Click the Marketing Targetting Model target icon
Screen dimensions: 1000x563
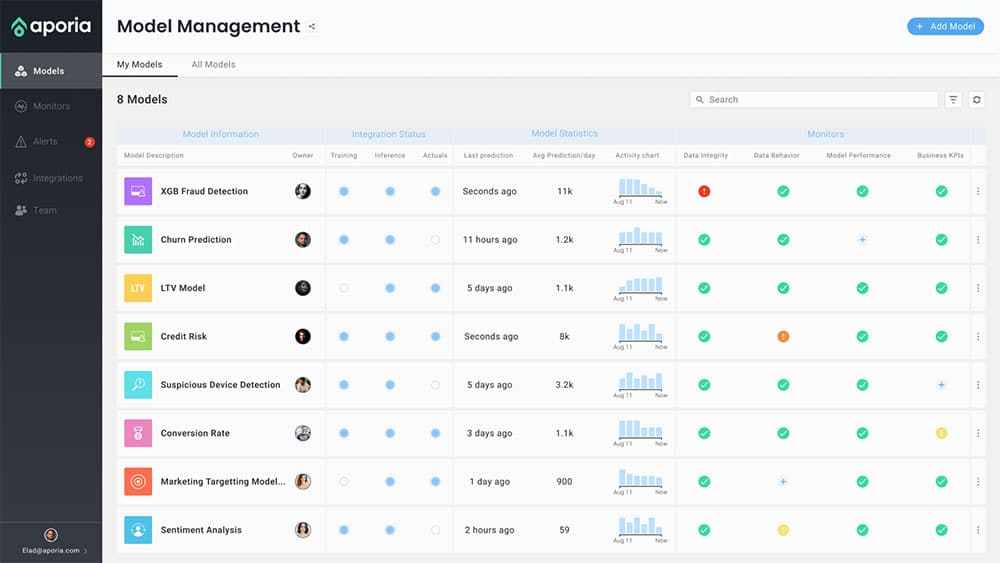[138, 482]
